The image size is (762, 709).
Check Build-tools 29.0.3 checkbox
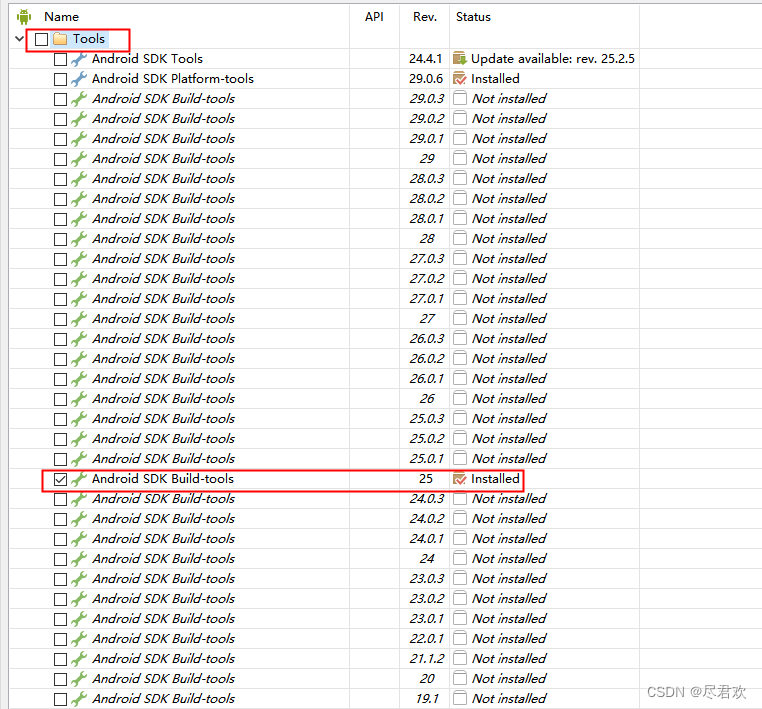[x=60, y=99]
